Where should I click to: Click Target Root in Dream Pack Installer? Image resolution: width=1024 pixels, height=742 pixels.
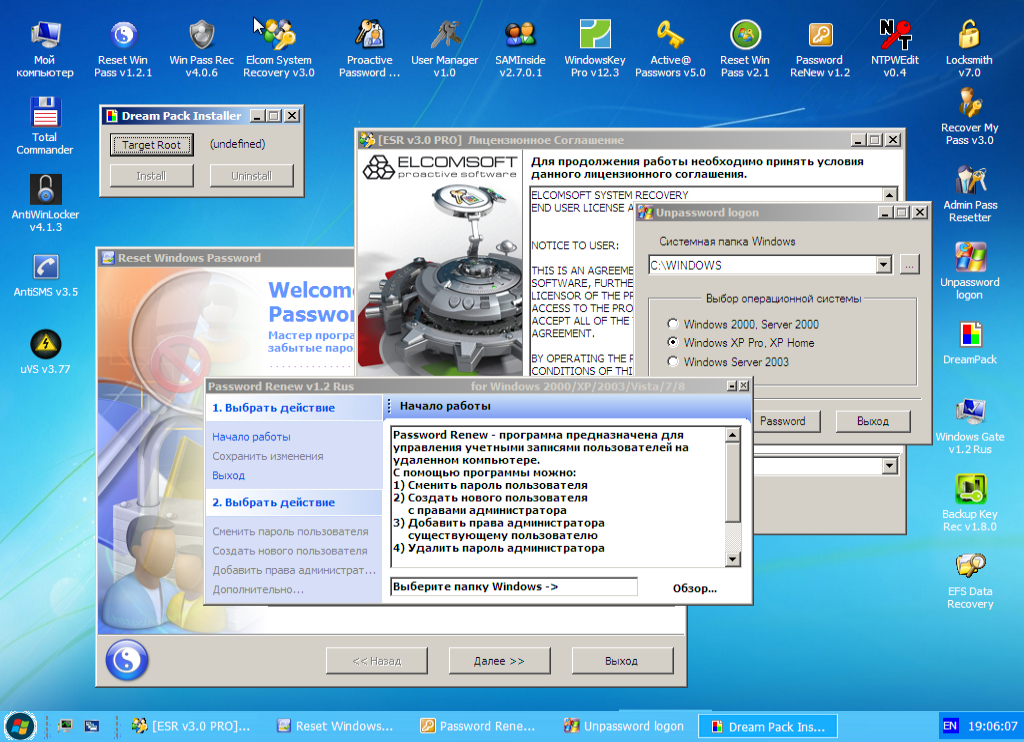[x=152, y=145]
